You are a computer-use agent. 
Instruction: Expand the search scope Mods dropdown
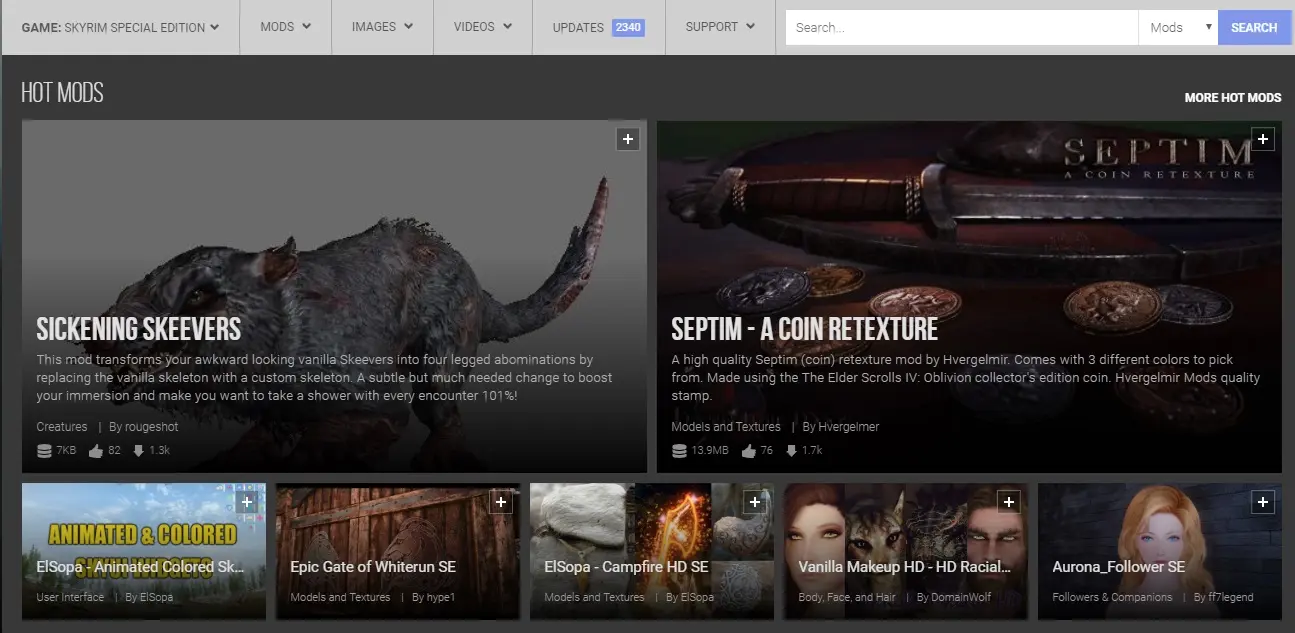(x=1178, y=28)
